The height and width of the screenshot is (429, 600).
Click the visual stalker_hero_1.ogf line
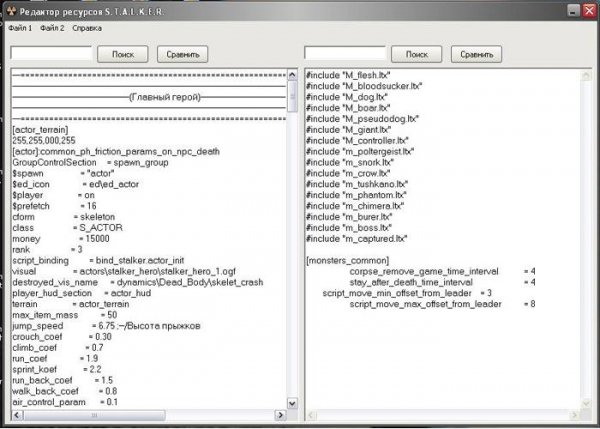124,271
